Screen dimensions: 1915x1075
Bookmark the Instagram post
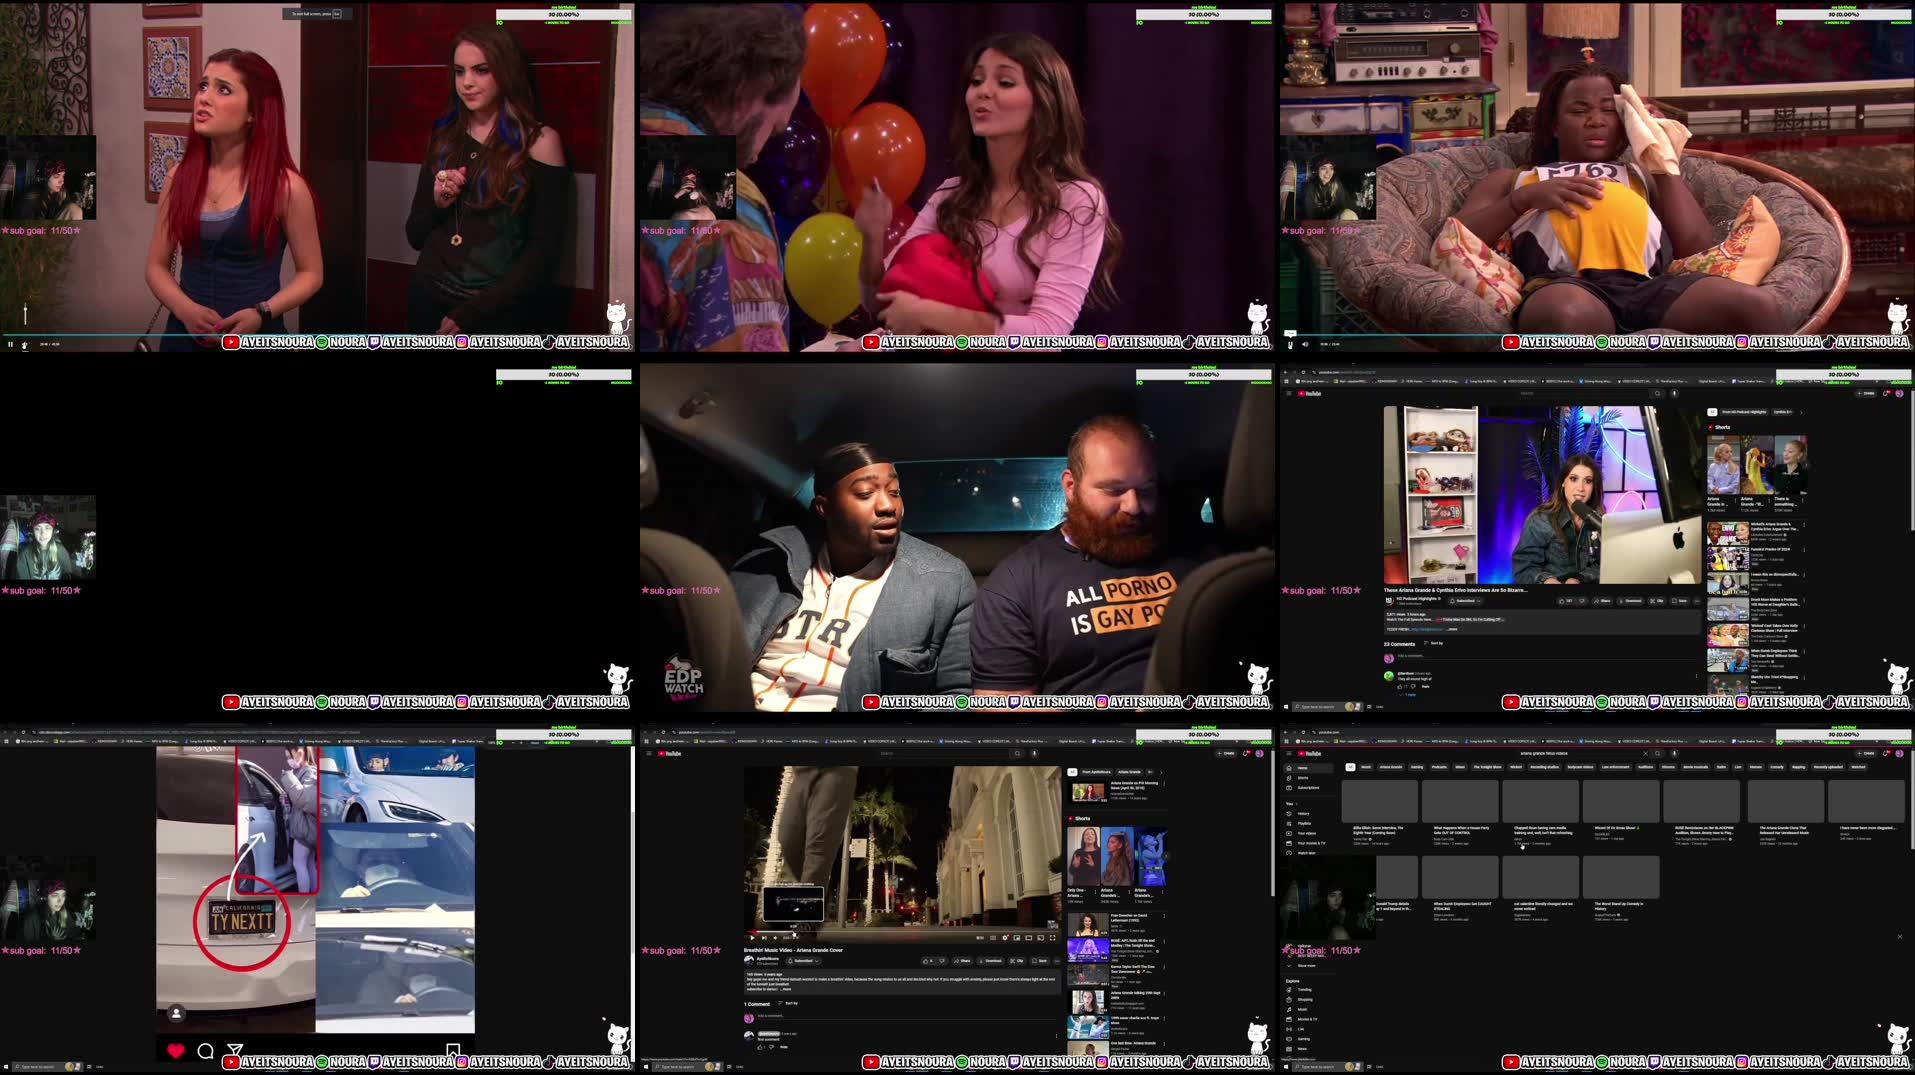click(452, 1050)
